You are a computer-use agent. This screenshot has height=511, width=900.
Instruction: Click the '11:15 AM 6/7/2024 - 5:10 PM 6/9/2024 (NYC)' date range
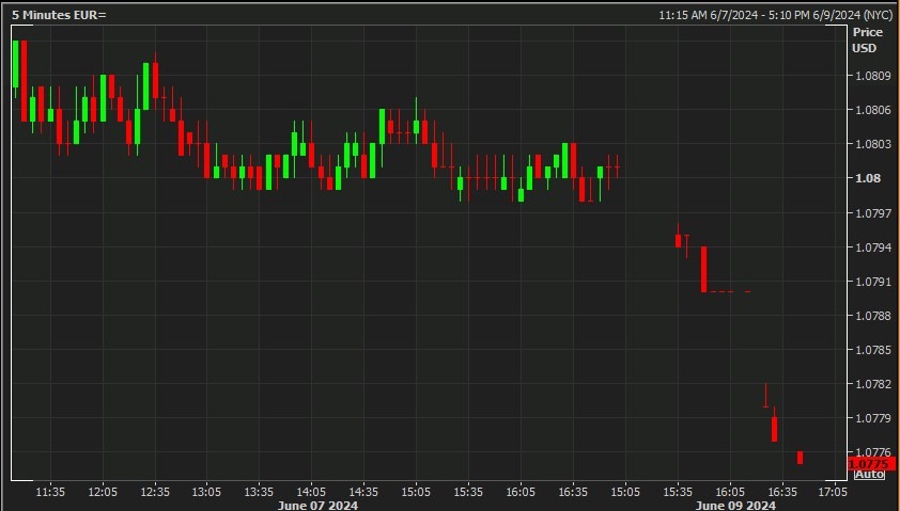point(775,15)
